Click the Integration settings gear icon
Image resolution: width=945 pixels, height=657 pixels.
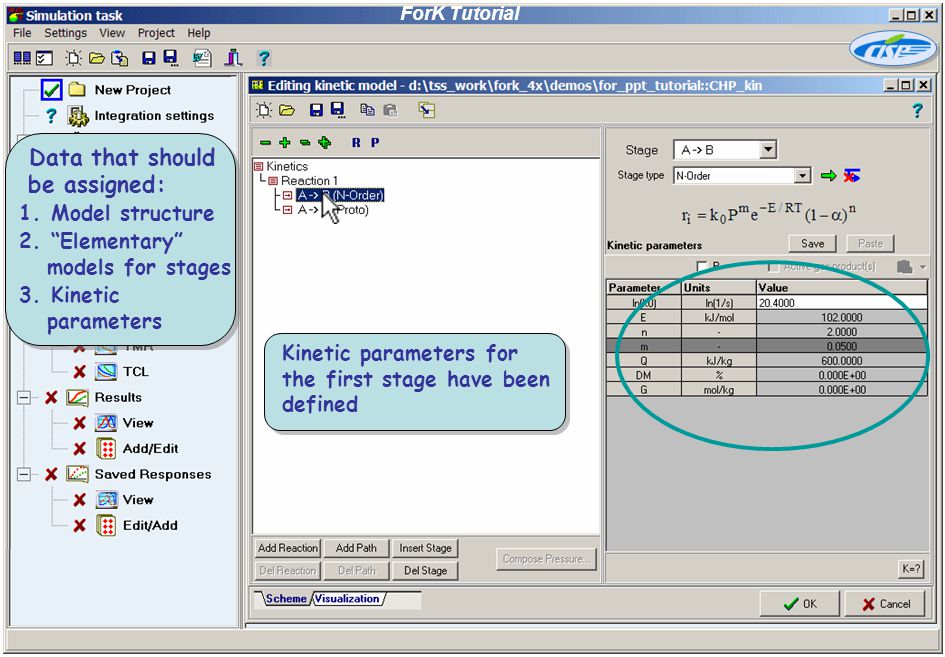pyautogui.click(x=78, y=116)
